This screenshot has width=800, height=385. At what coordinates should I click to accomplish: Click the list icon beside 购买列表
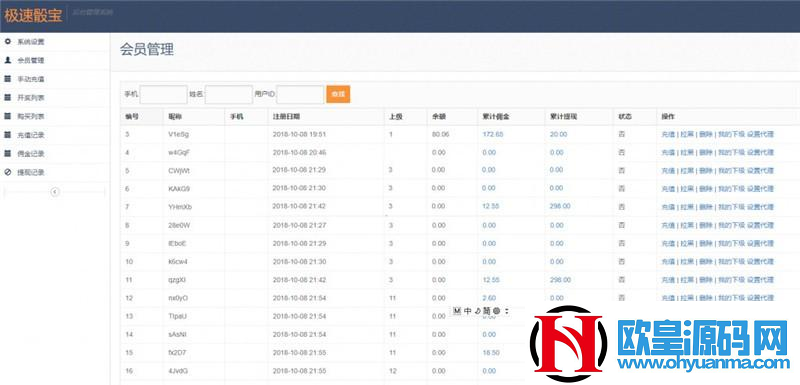[x=7, y=116]
